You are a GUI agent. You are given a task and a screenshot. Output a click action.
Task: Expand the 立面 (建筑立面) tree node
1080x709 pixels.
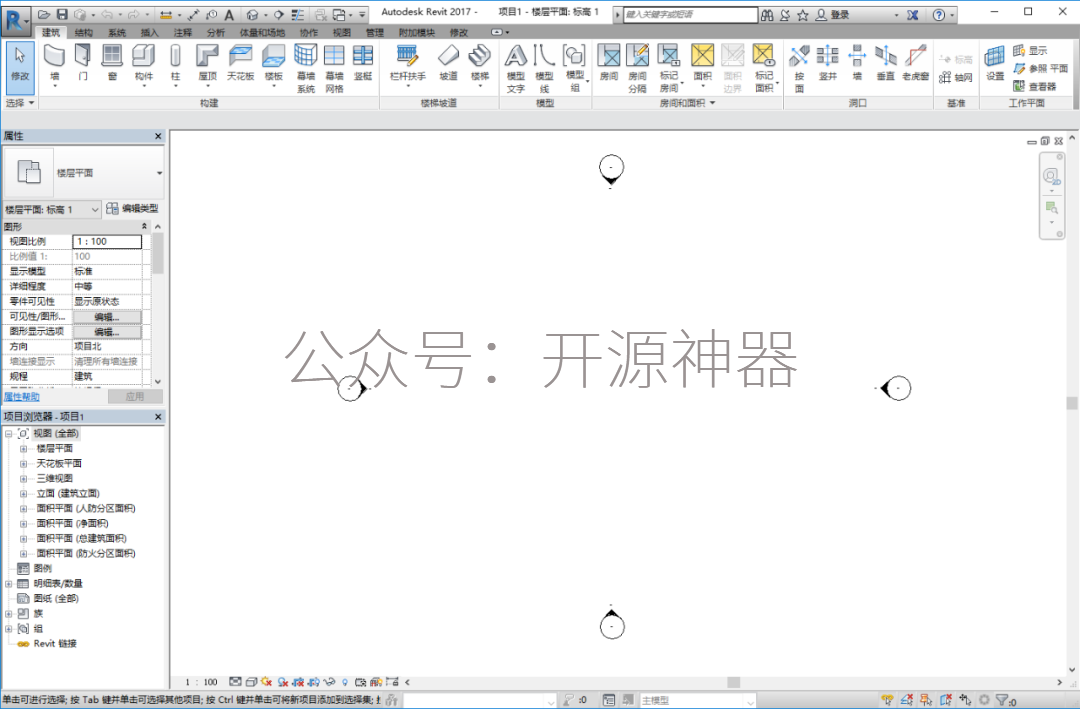[23, 493]
